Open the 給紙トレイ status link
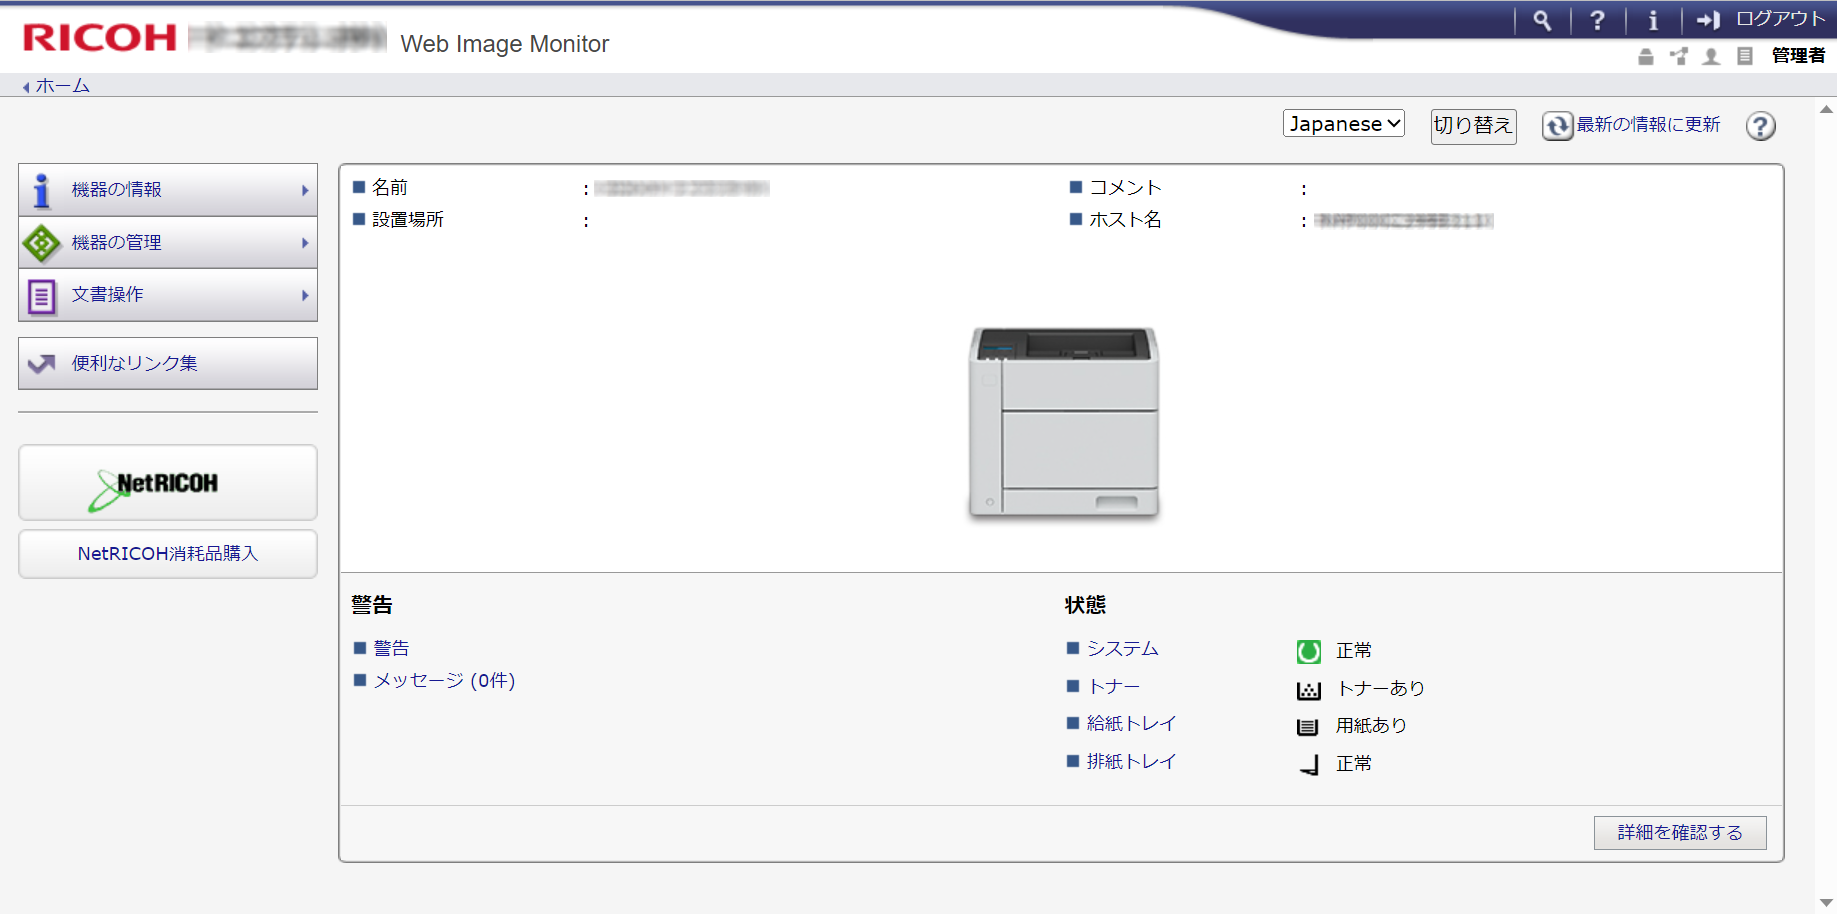The height and width of the screenshot is (914, 1837). click(x=1131, y=724)
